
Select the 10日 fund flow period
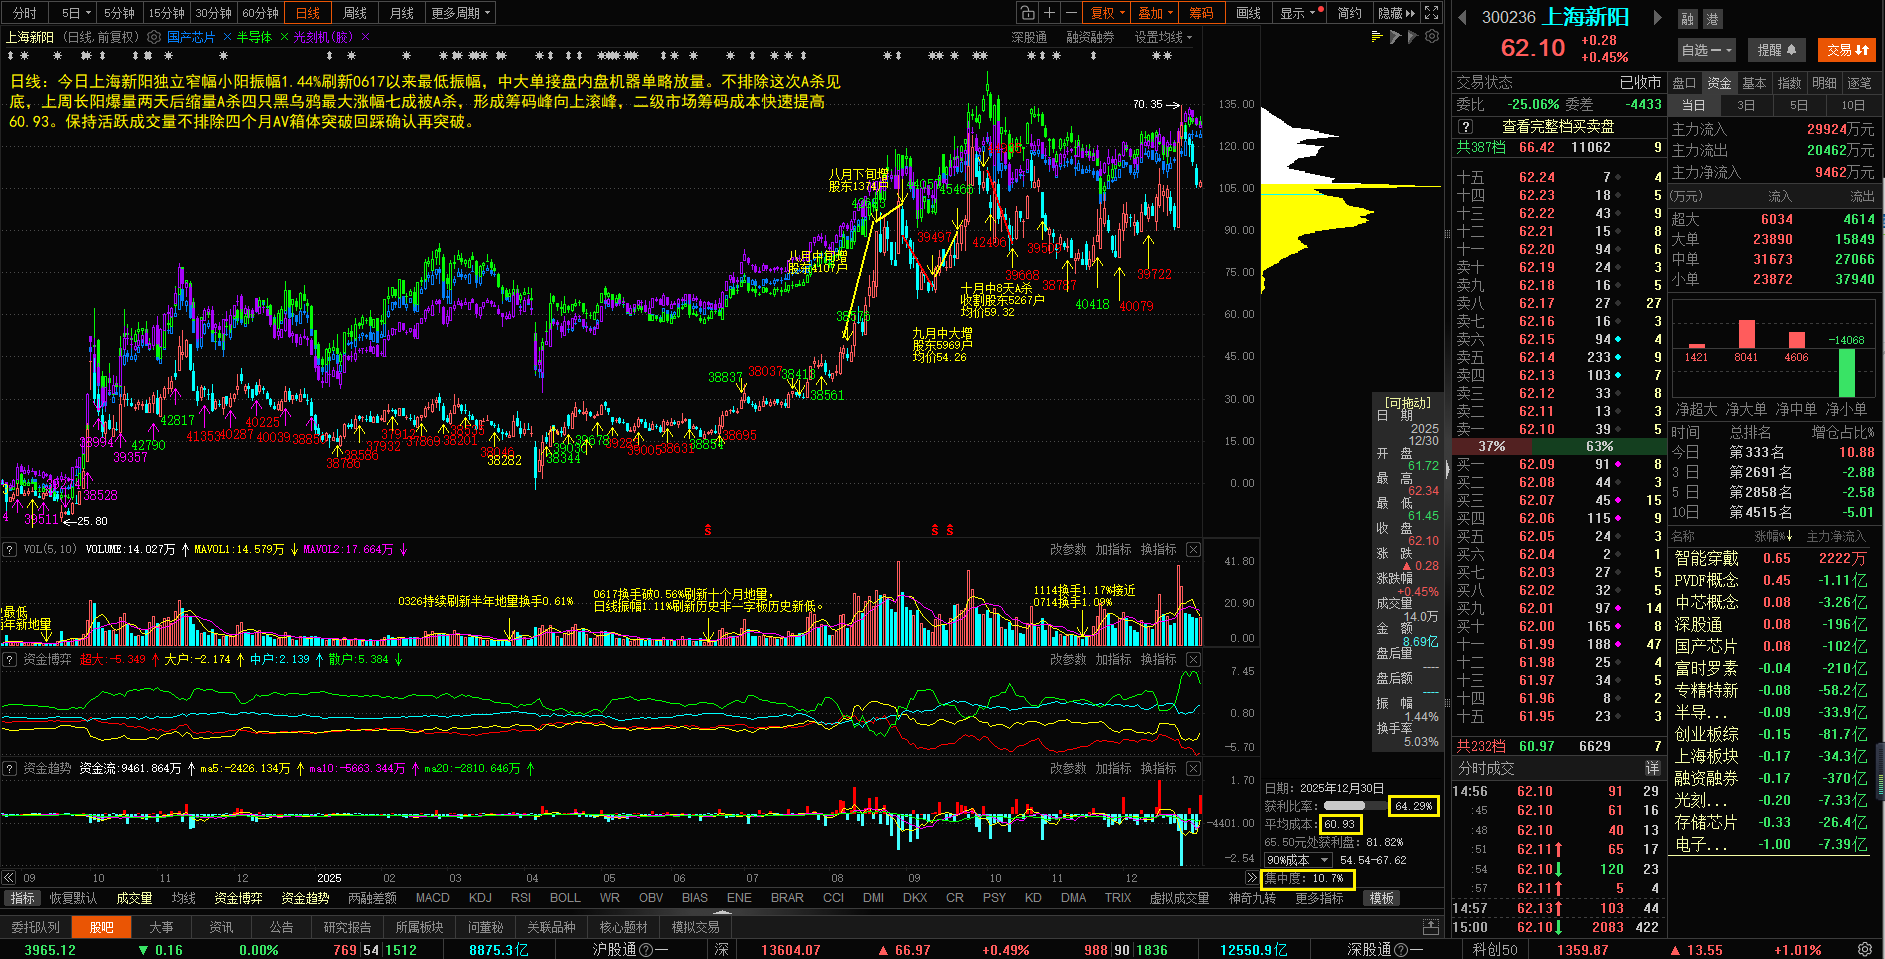(x=1853, y=105)
